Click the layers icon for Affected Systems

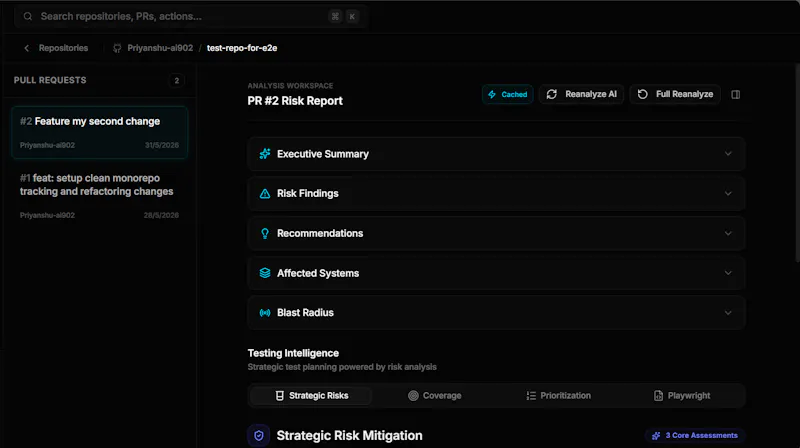point(265,273)
